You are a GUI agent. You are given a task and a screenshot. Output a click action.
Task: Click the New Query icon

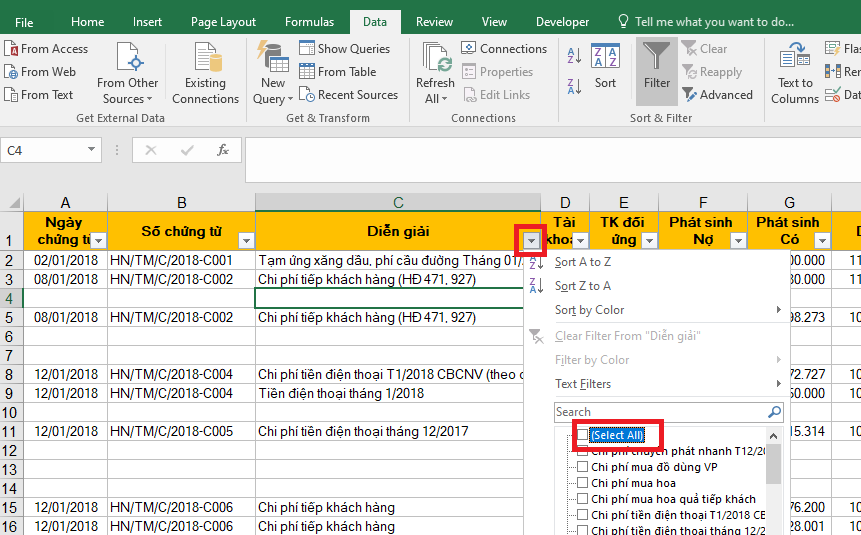click(272, 74)
